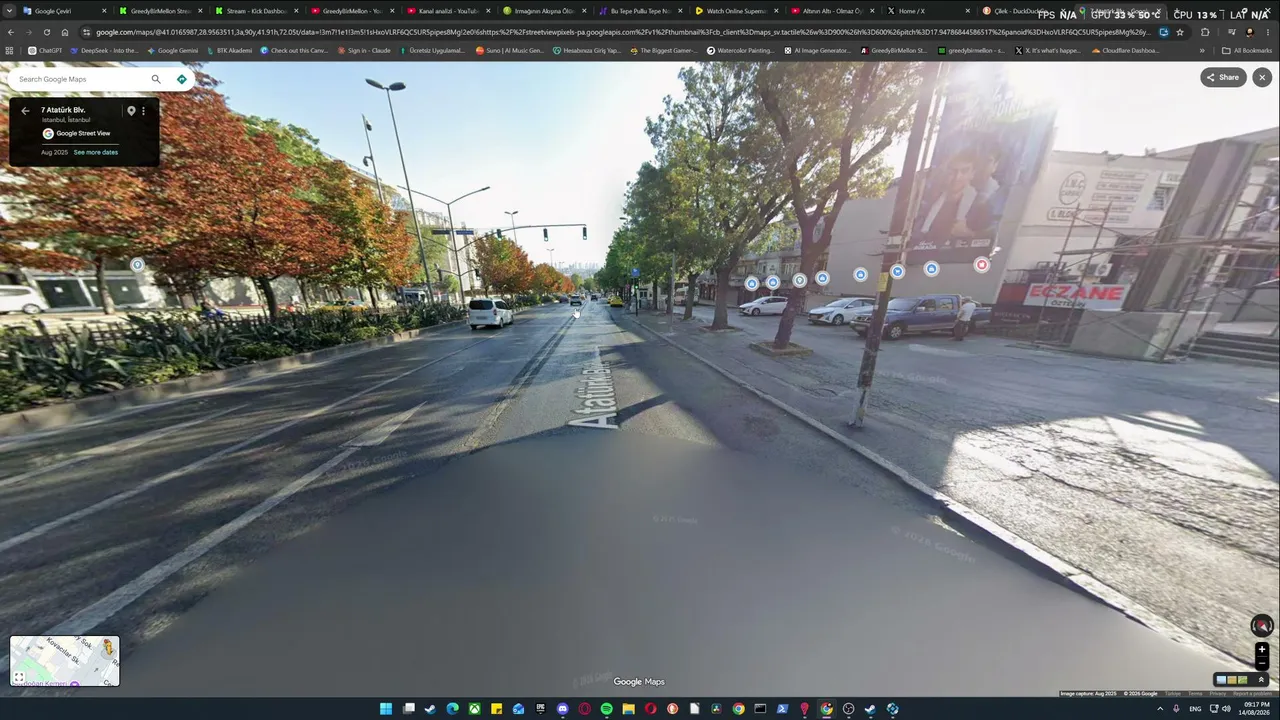This screenshot has height=720, width=1280.
Task: Expand the imagery strip with double chevron
Action: tap(1261, 680)
